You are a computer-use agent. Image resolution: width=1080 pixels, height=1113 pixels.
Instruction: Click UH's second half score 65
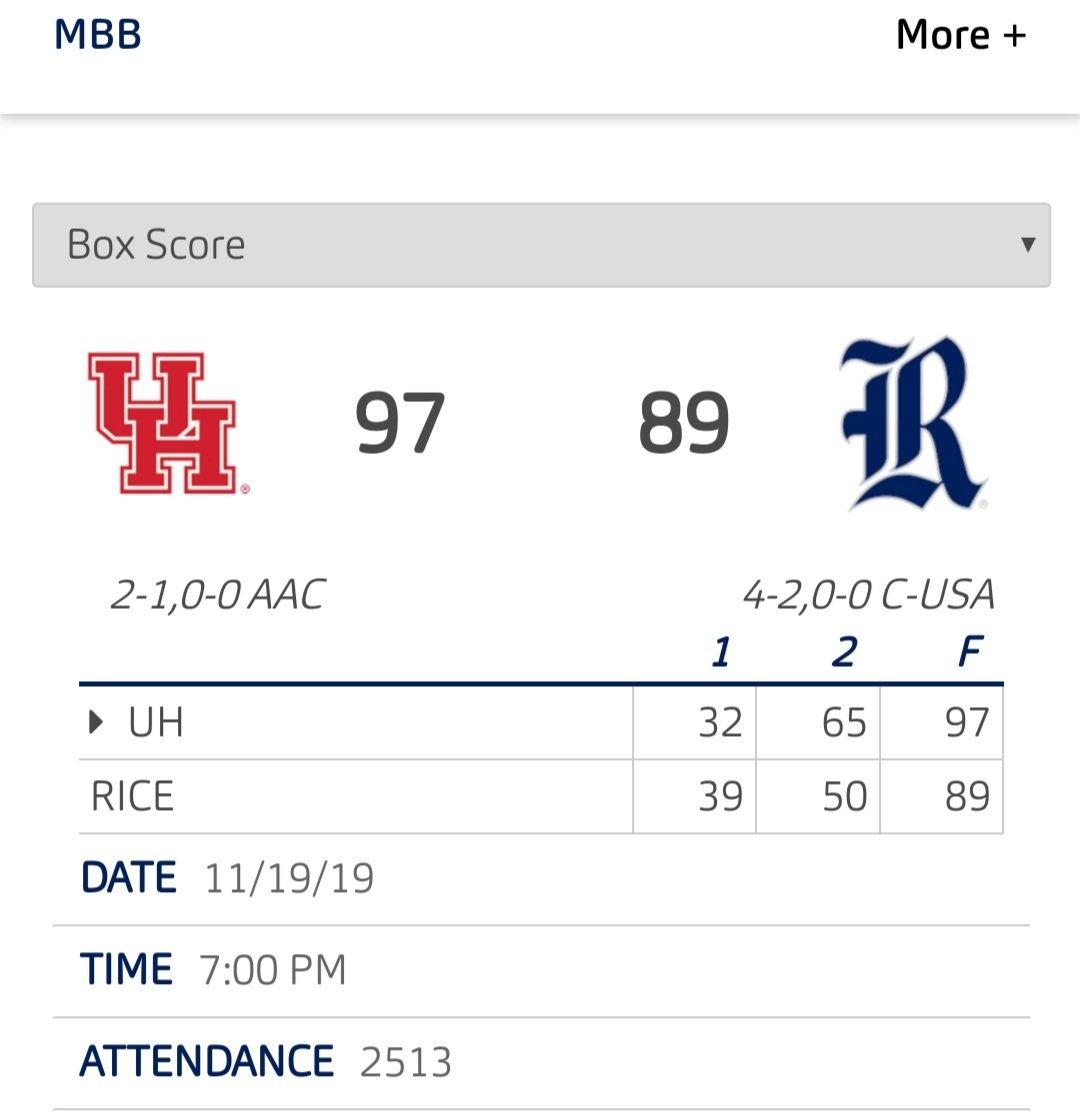[x=844, y=723]
